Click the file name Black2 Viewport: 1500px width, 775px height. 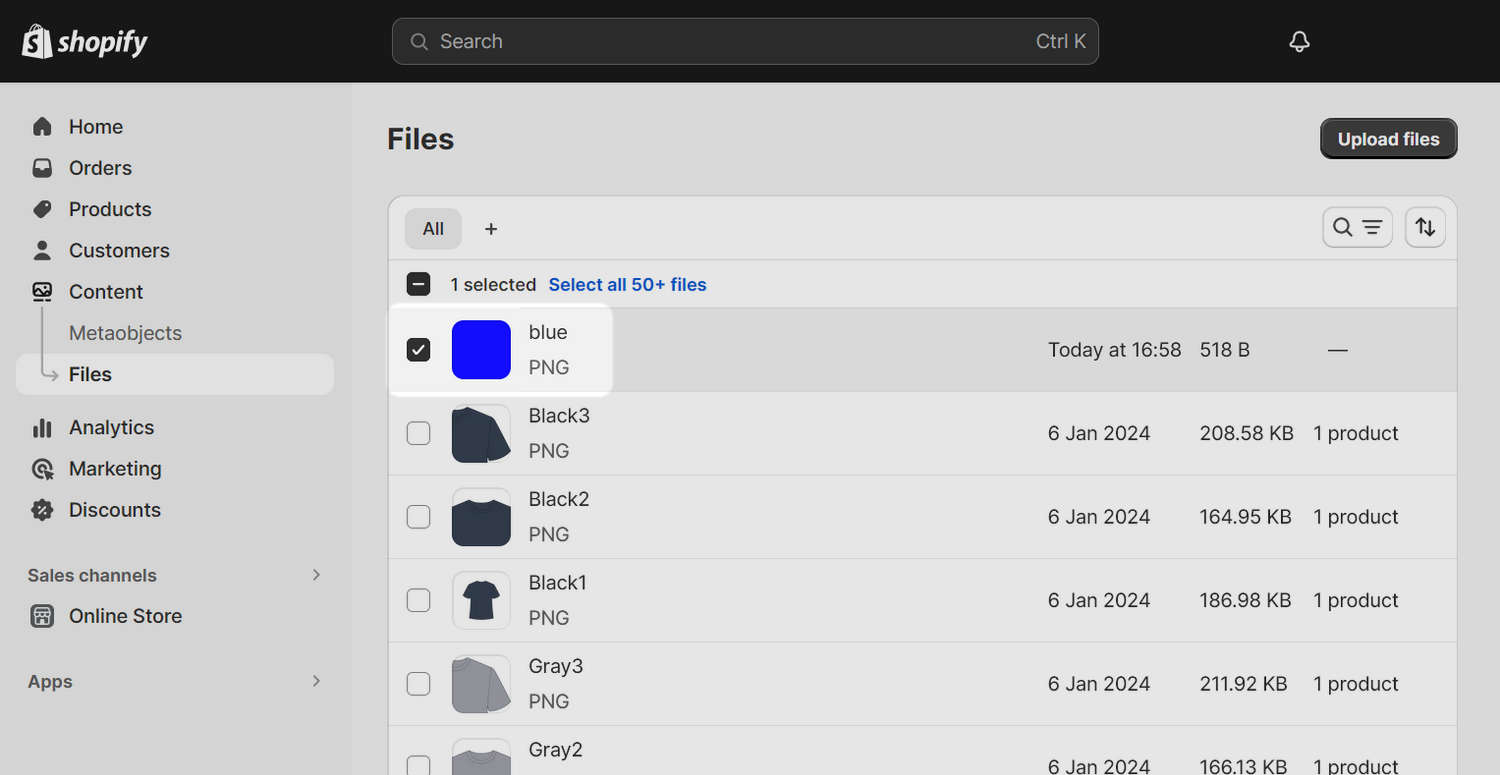[559, 499]
